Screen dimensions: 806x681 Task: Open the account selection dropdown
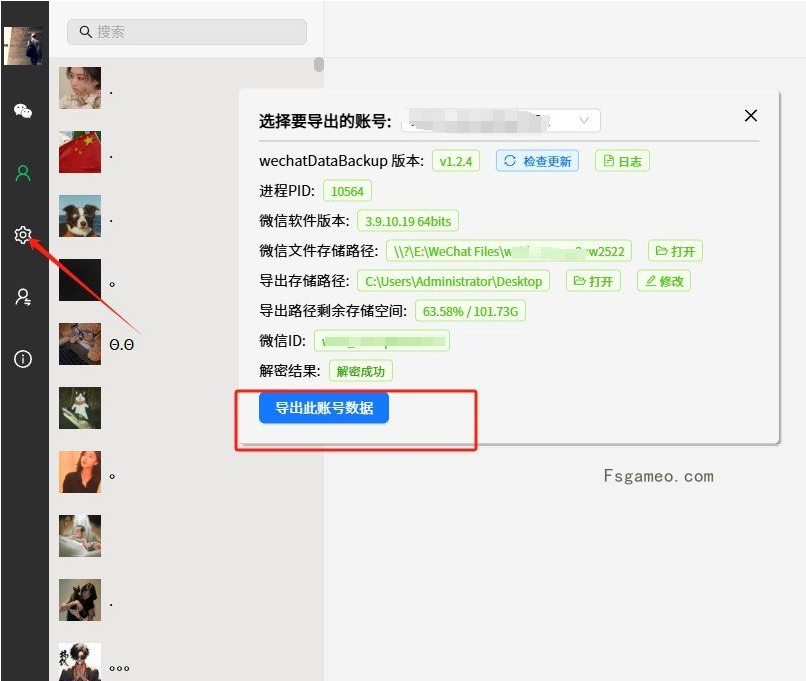coord(501,120)
